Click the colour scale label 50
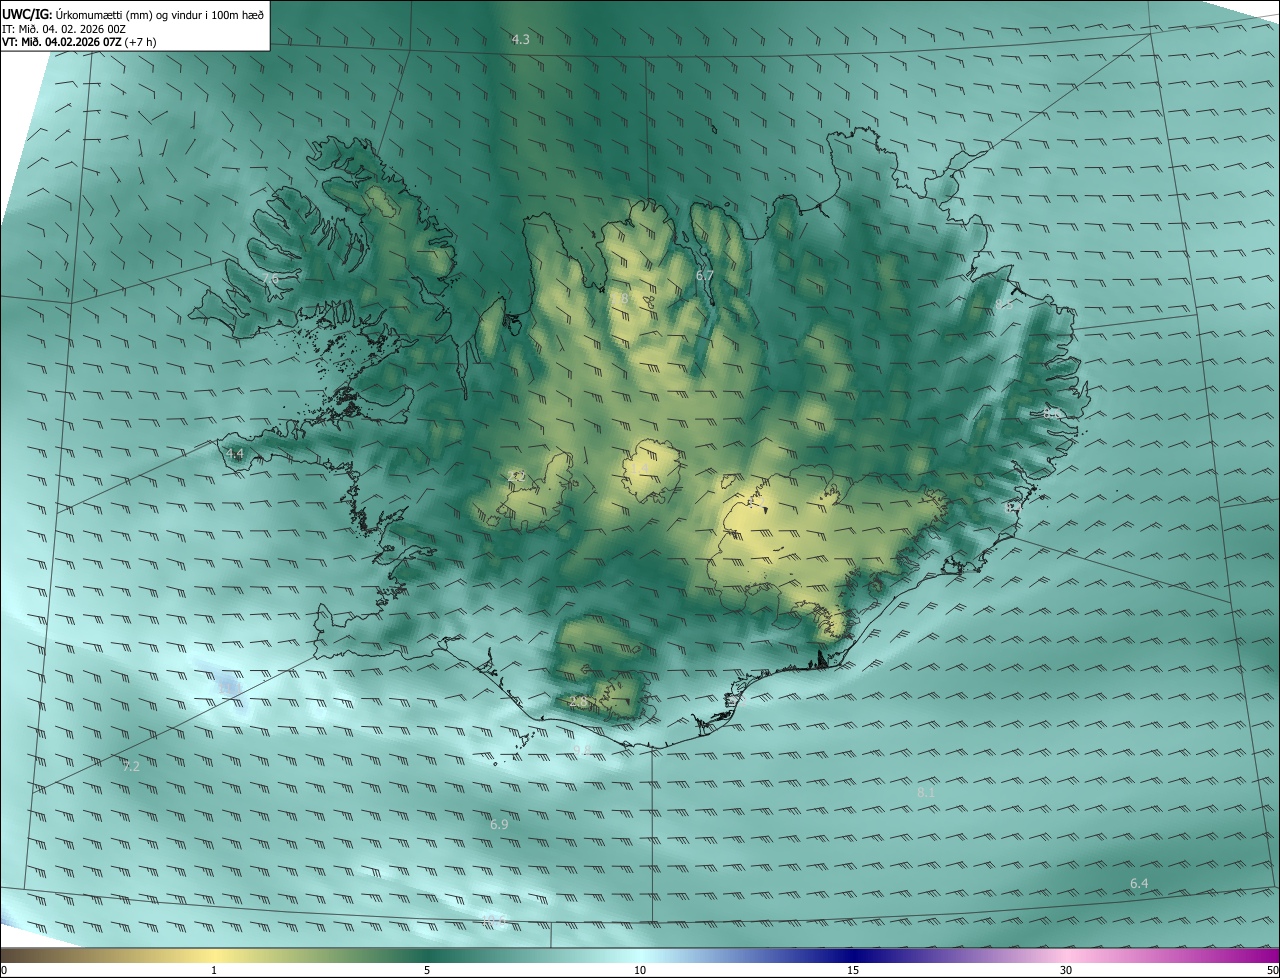 point(1272,970)
